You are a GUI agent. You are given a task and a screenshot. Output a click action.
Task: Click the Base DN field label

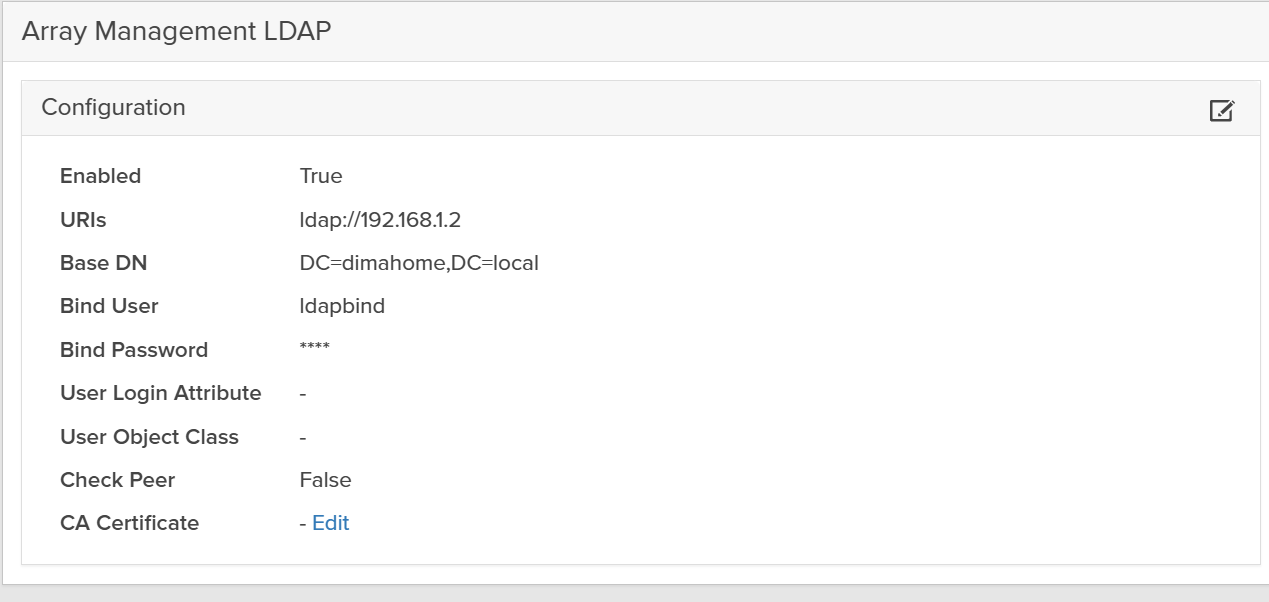[103, 263]
